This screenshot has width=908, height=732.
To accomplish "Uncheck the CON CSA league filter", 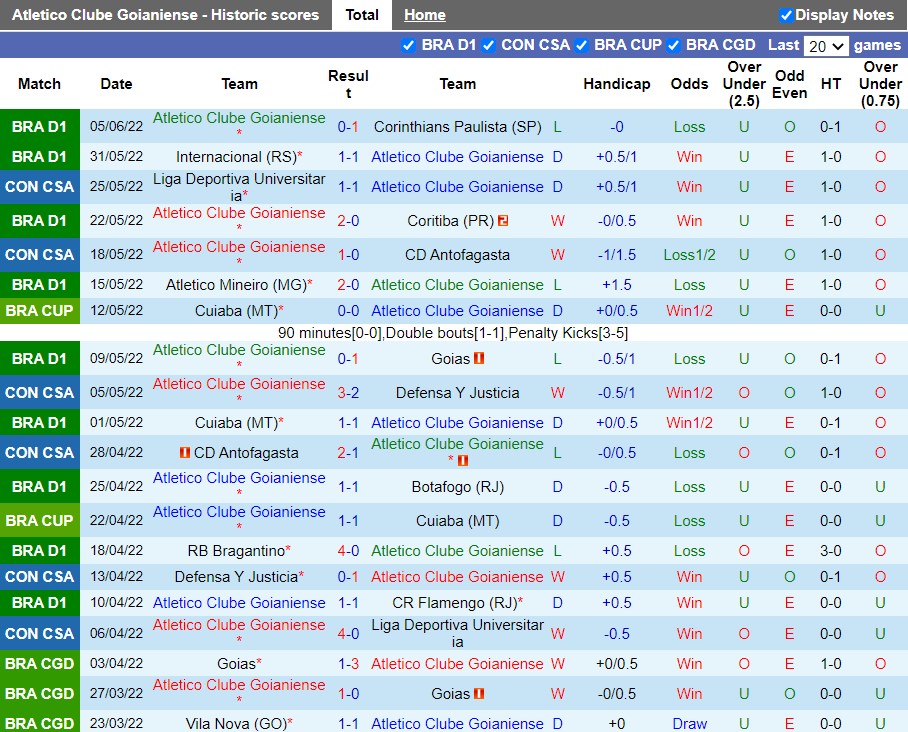I will (488, 45).
